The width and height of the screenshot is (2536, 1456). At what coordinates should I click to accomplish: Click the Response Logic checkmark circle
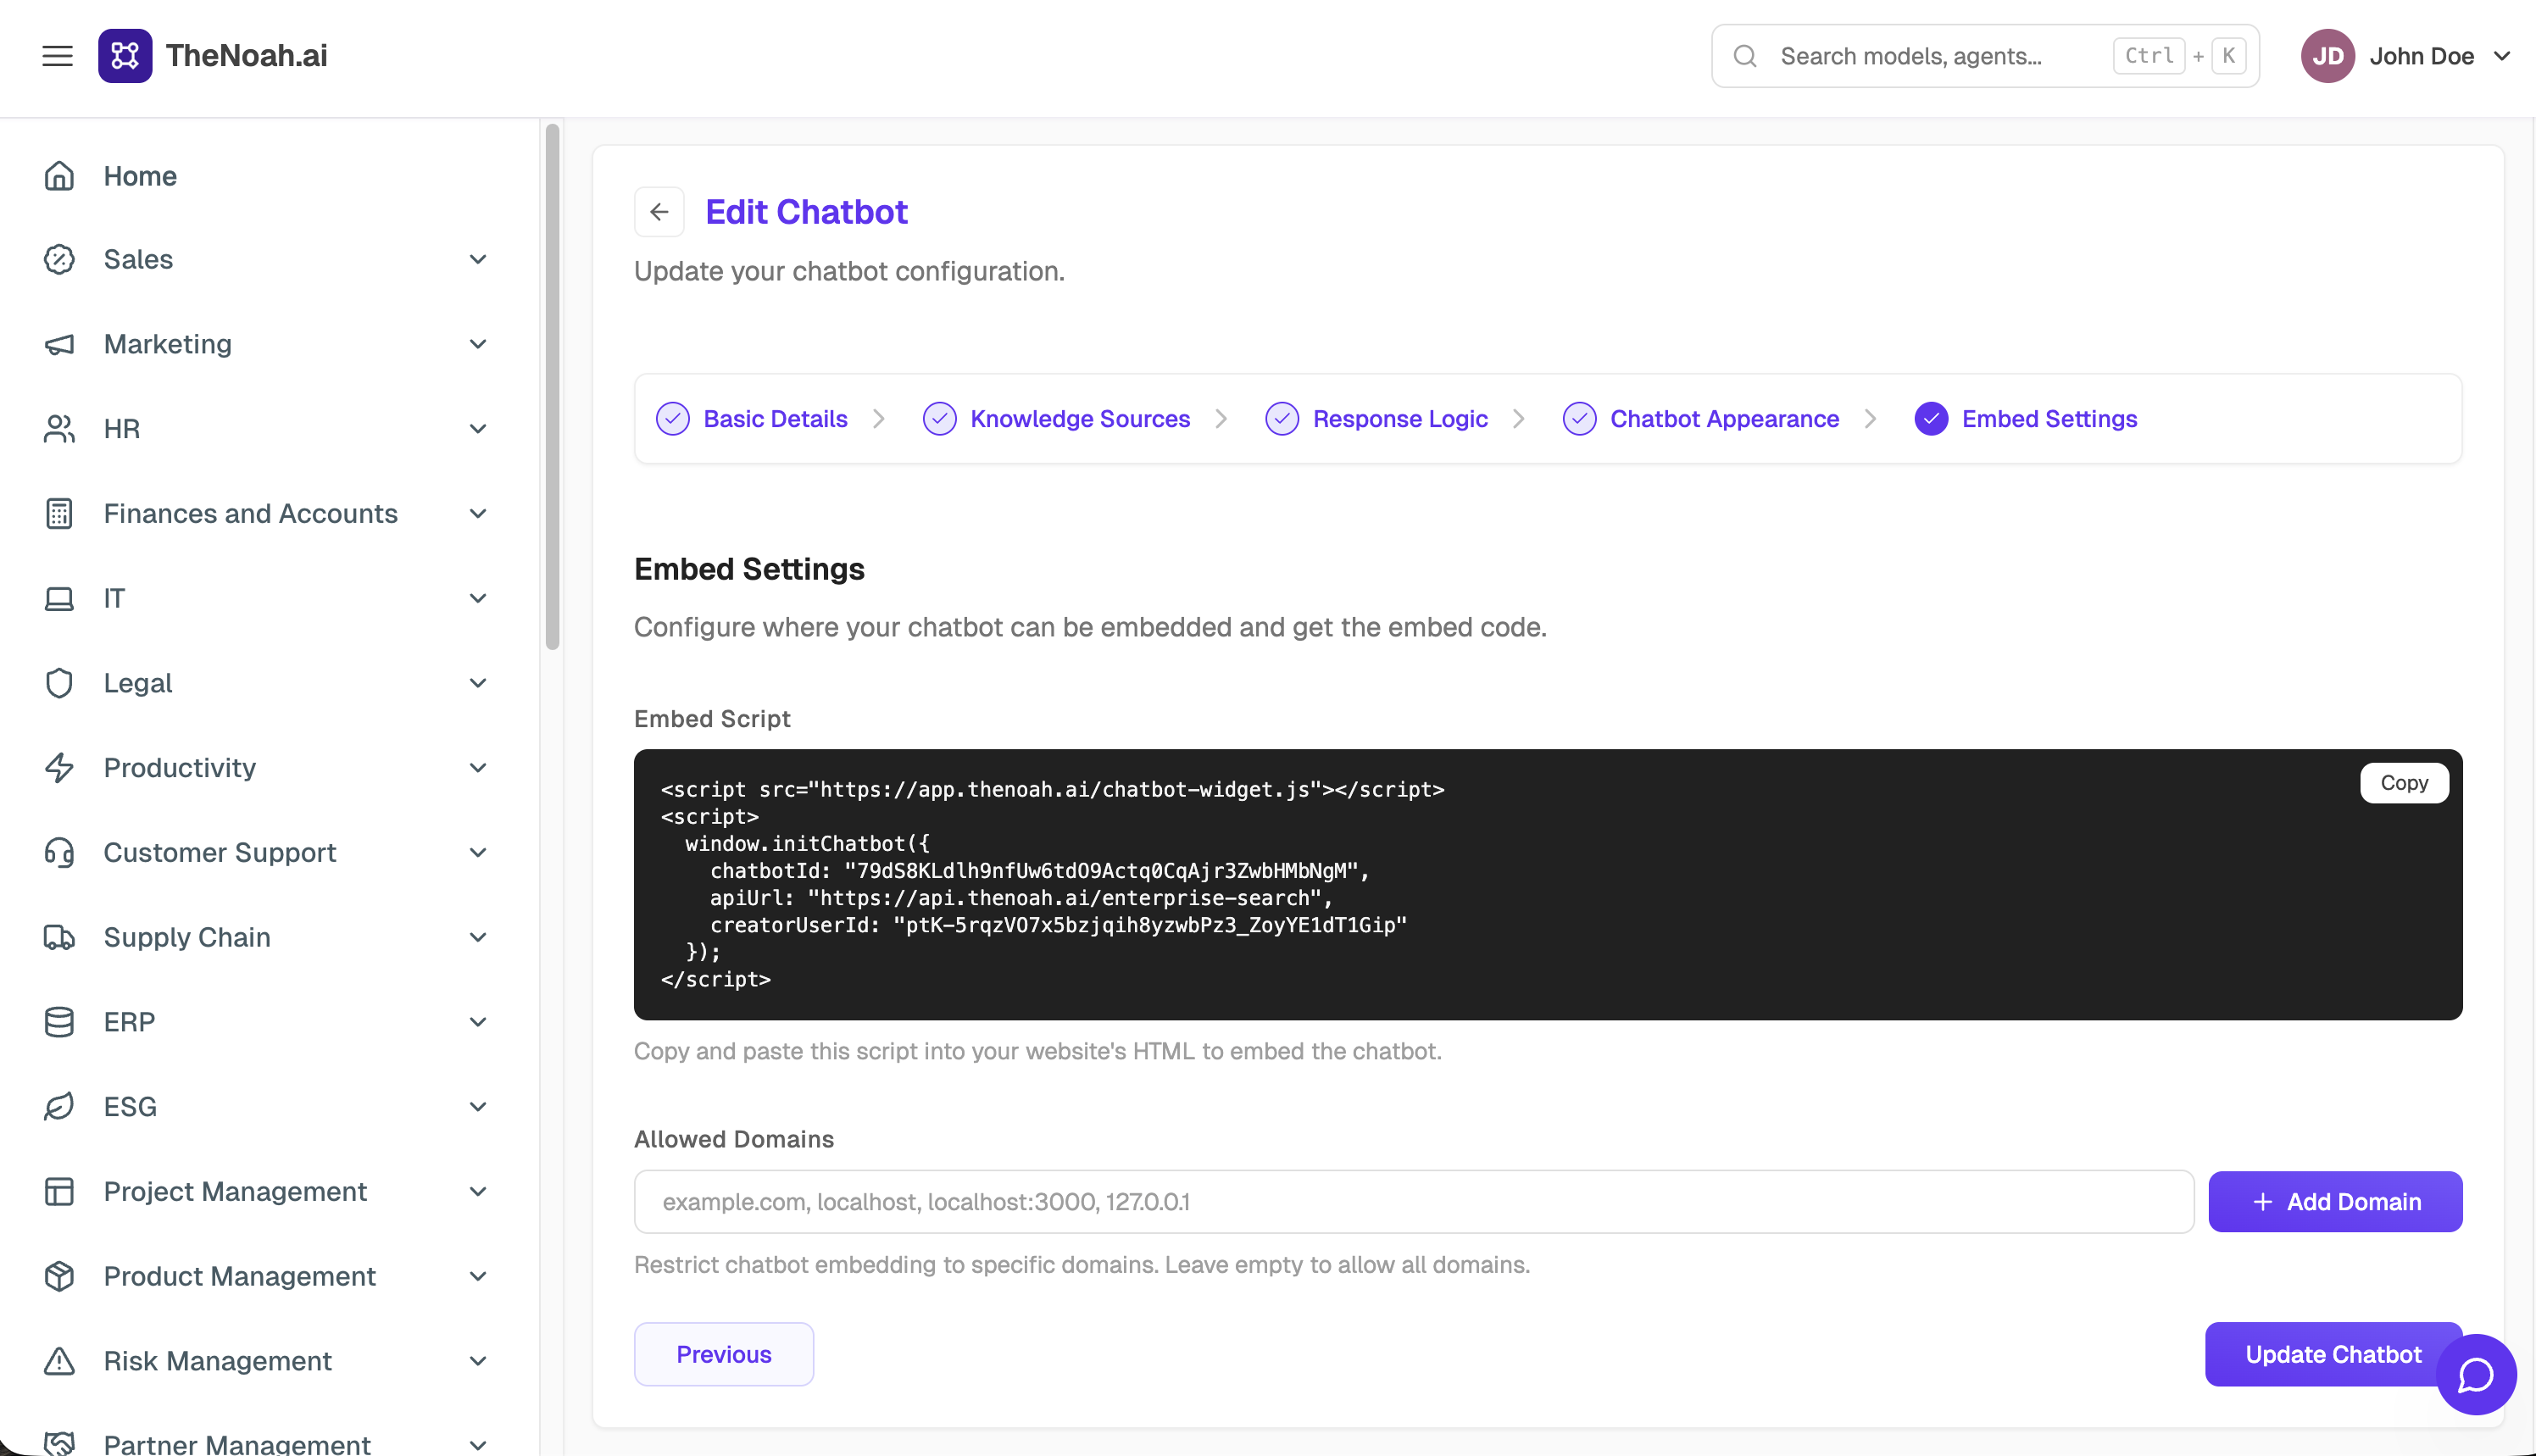(1281, 419)
